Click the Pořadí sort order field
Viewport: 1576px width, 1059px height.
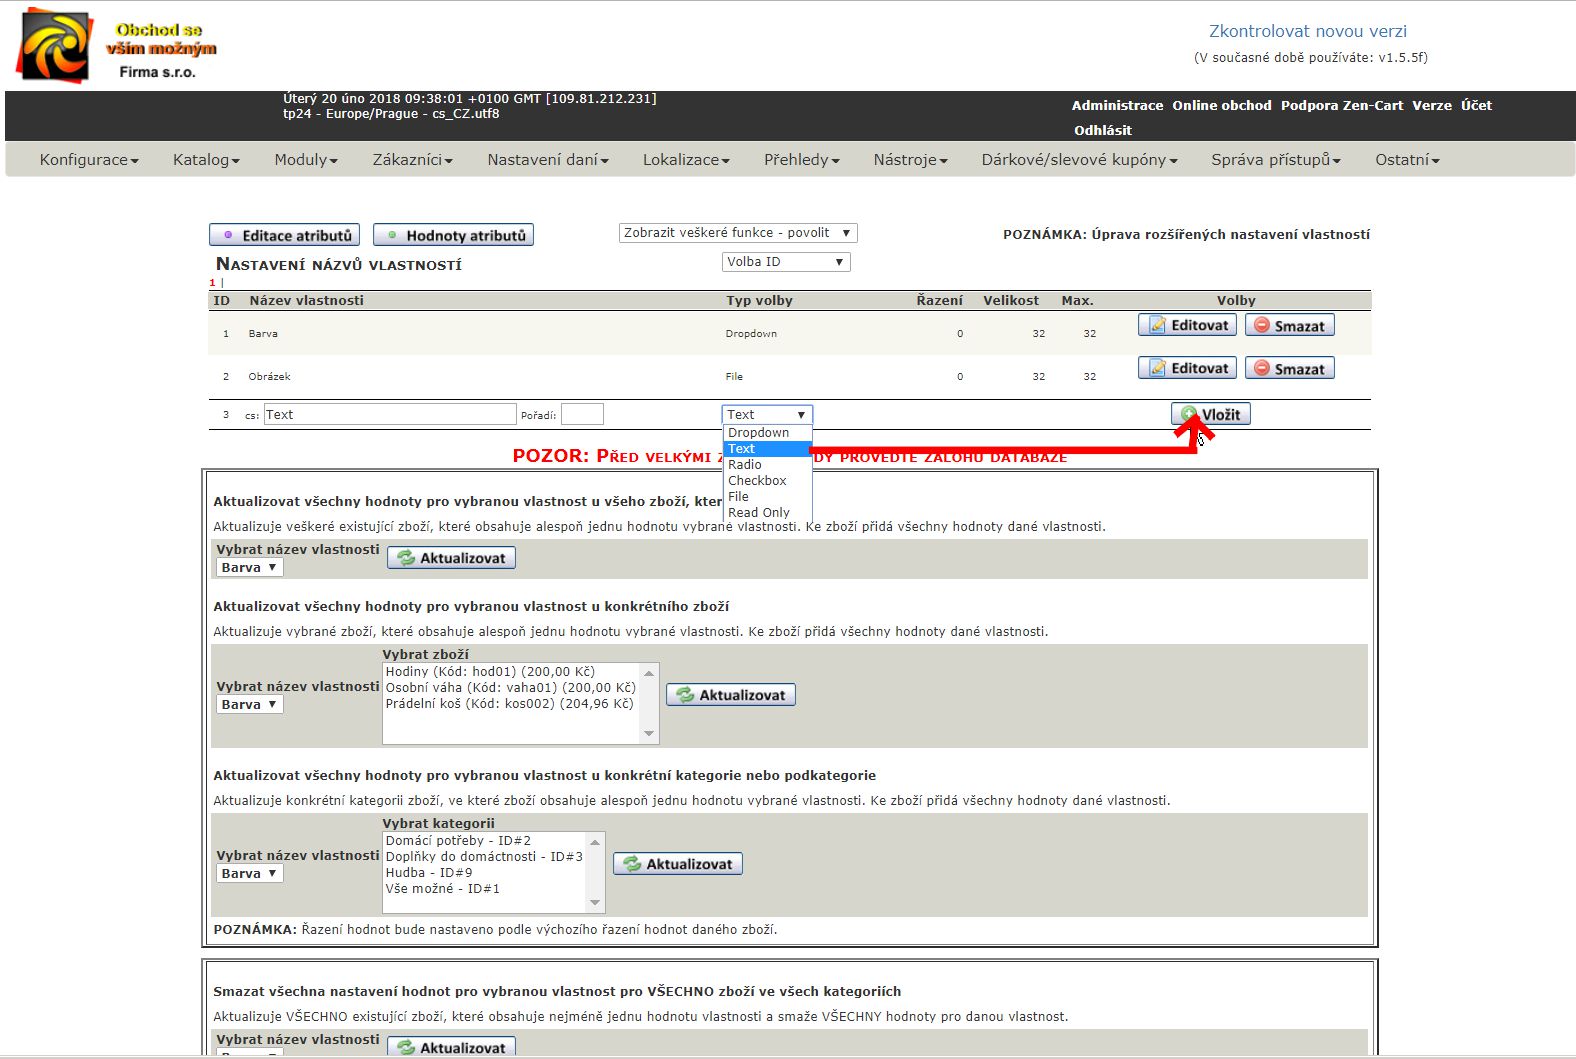point(582,415)
